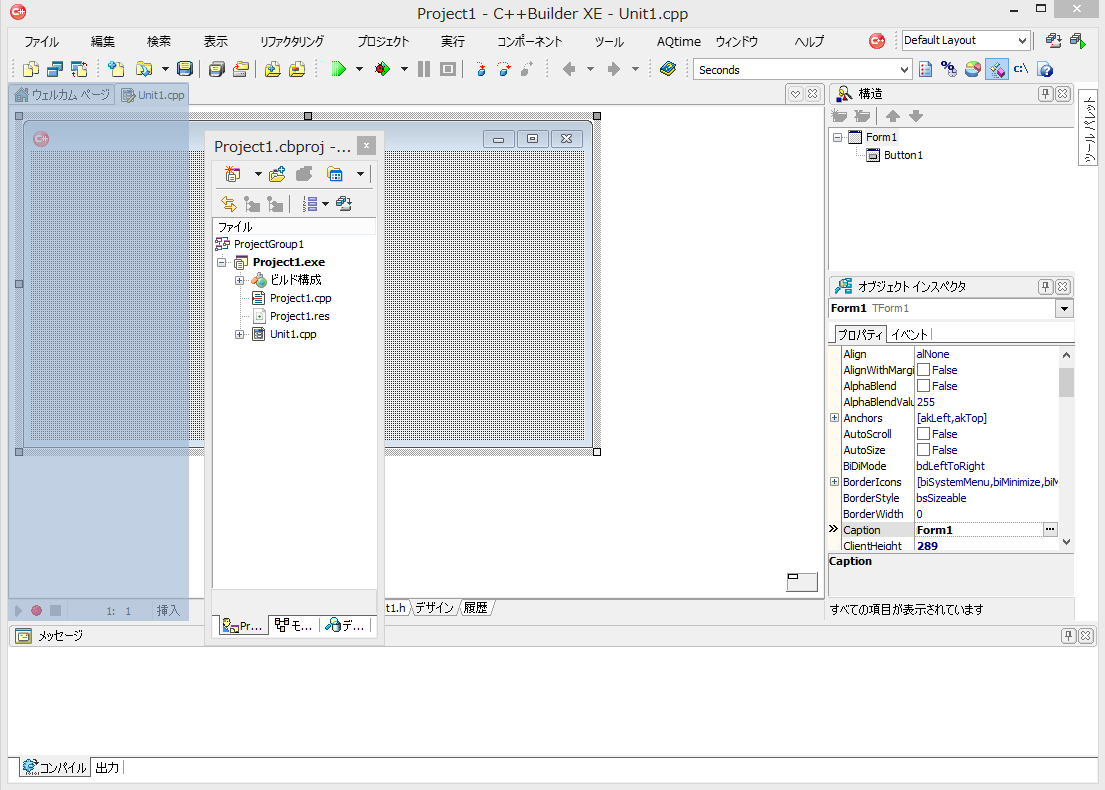Enable the AutoSize checkbox
Viewport: 1105px width, 790px height.
point(924,450)
